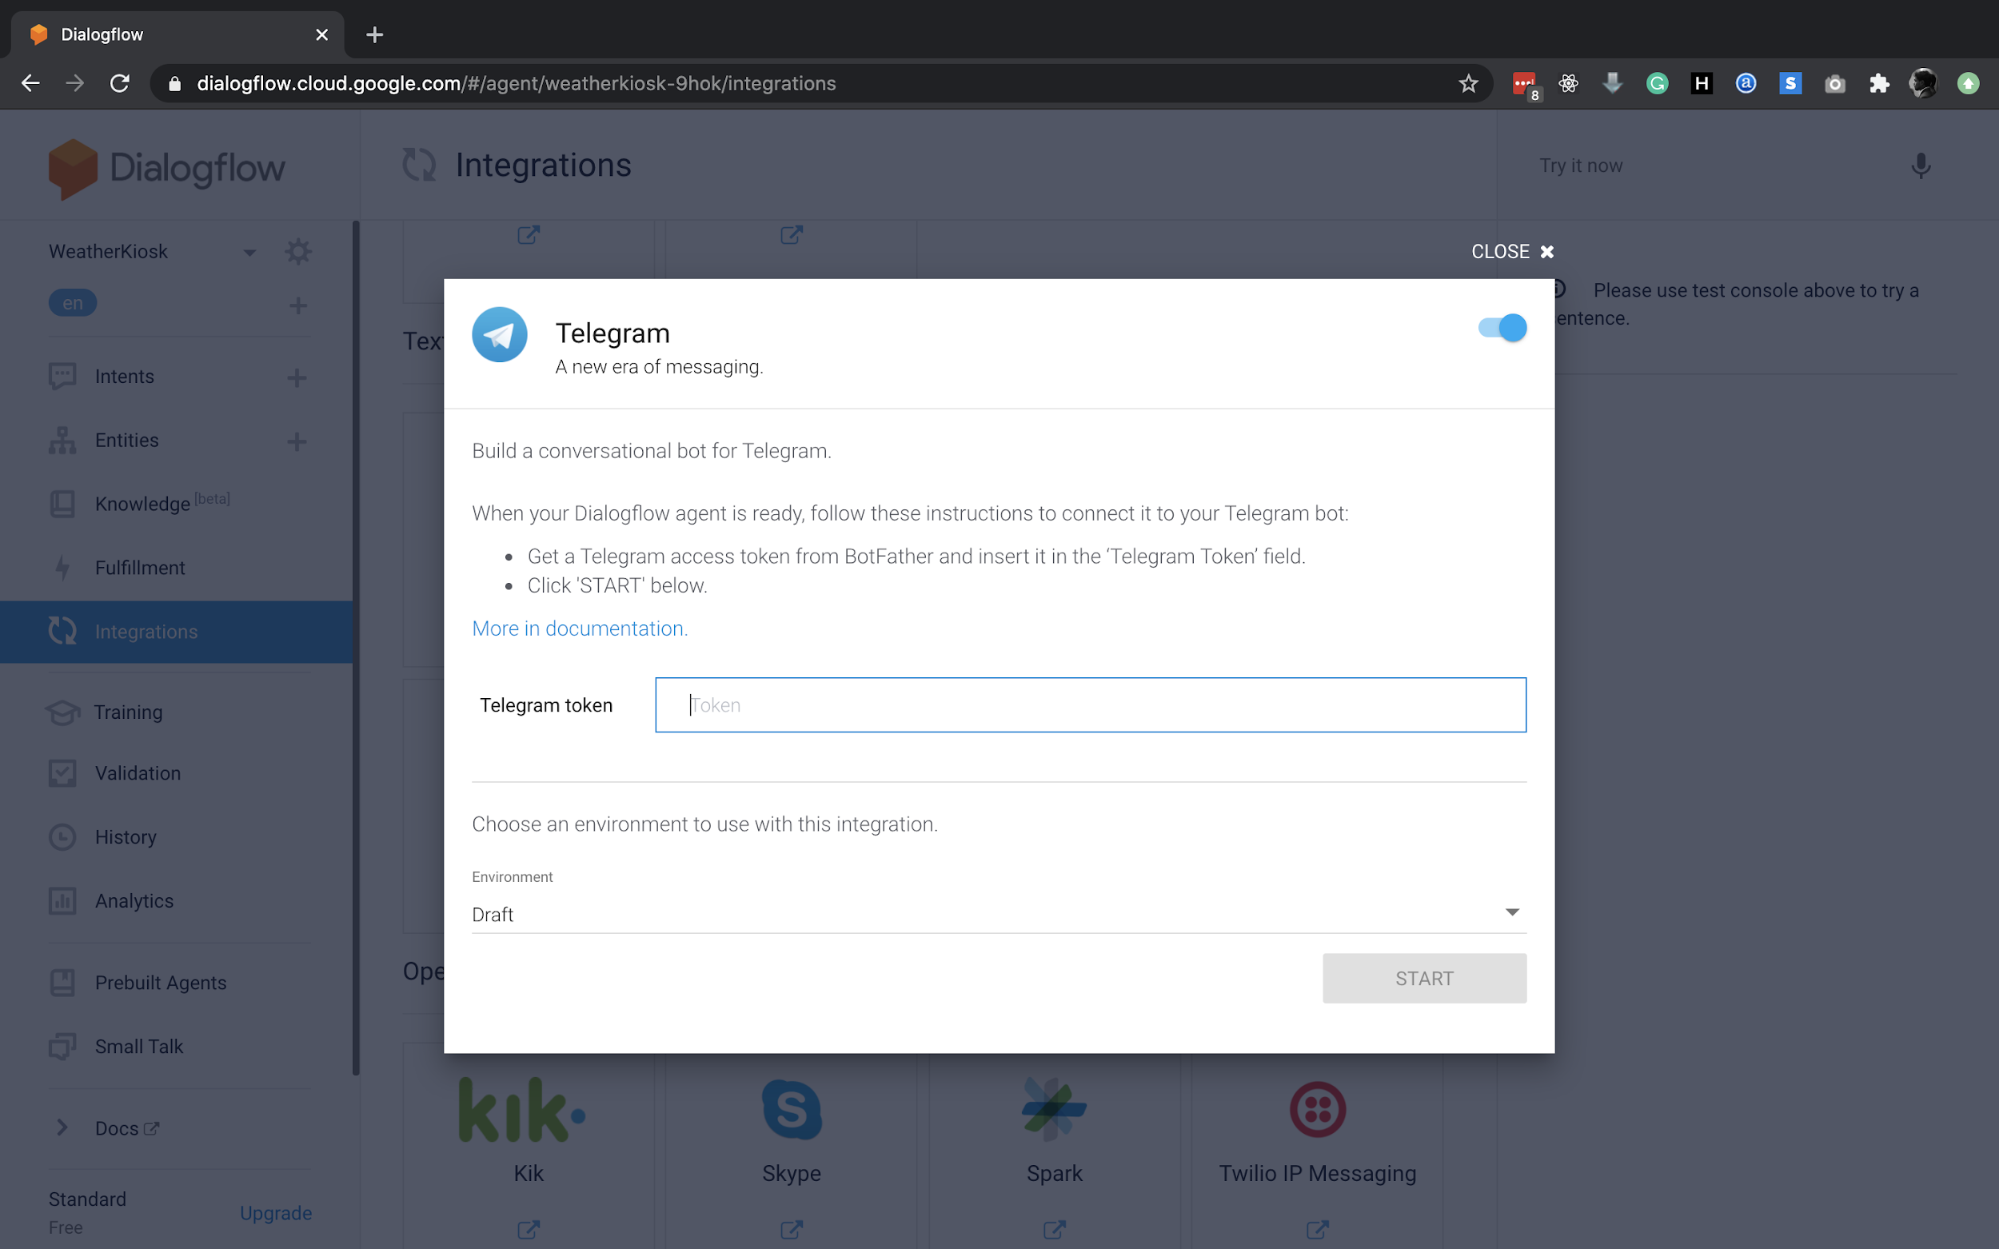Click the microphone icon in Try it now

tap(1920, 166)
